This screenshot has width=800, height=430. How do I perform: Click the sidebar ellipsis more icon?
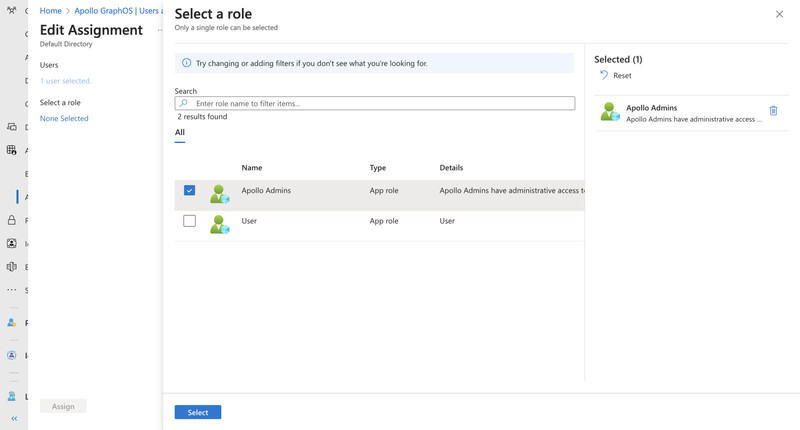(x=11, y=290)
